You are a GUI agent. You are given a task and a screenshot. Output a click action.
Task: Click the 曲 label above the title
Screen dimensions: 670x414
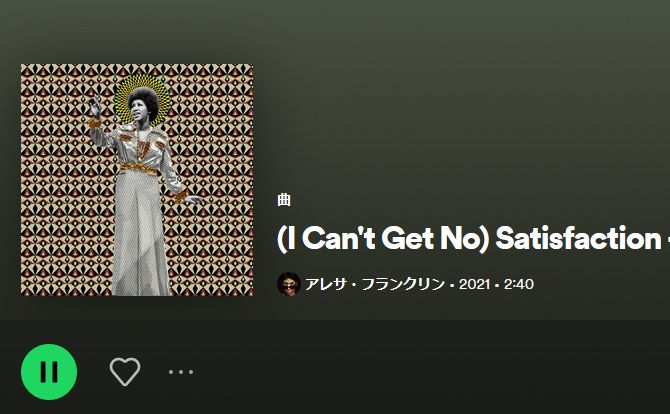[284, 200]
